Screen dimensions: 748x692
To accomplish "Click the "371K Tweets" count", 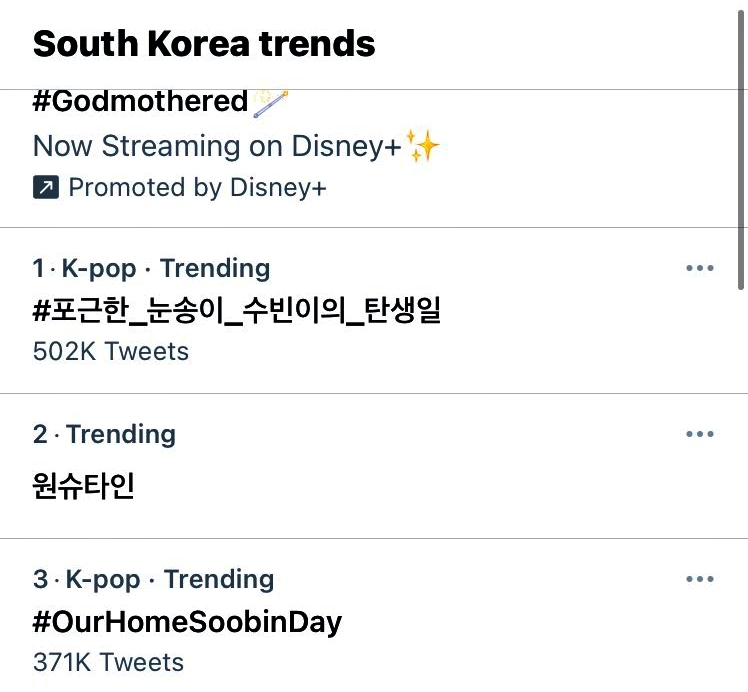I will 108,662.
